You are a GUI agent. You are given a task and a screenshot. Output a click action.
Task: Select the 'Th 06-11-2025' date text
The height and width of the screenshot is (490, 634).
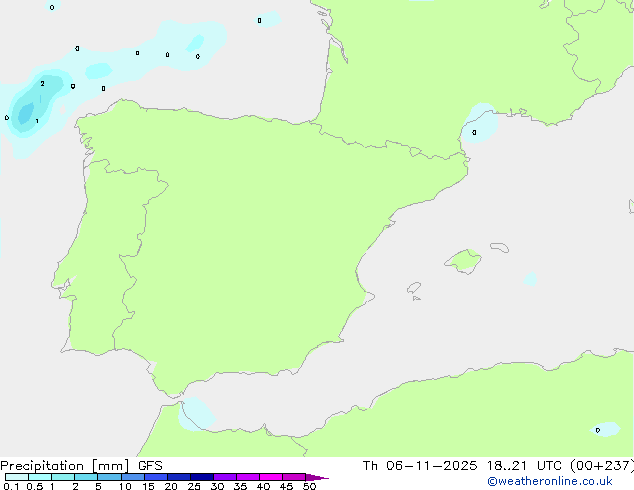[420, 466]
